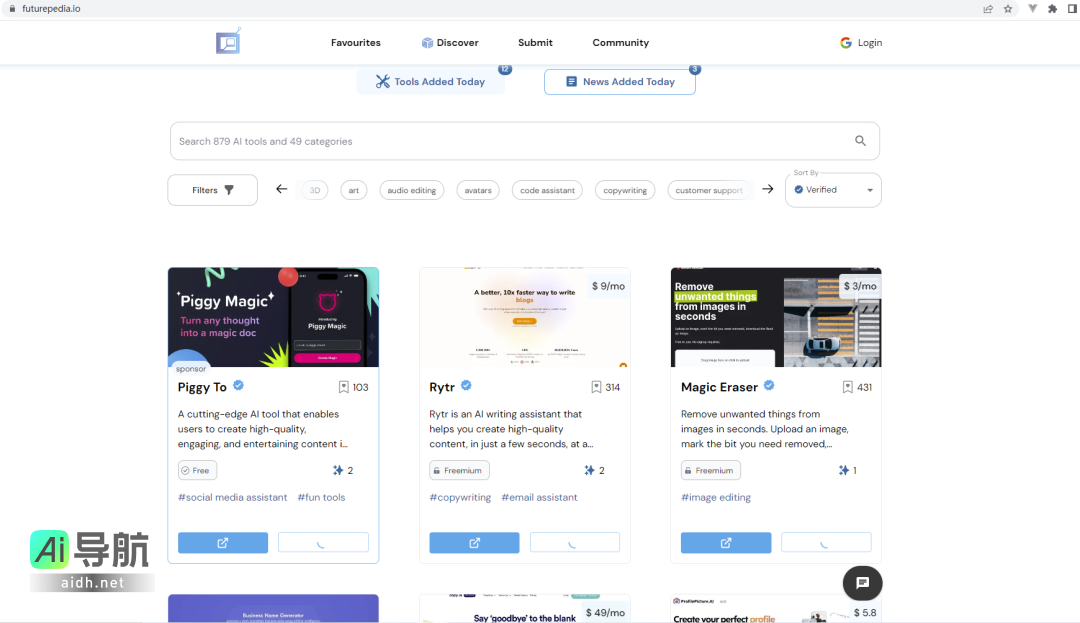
Task: Open the #copywriting tag
Action: click(x=460, y=497)
